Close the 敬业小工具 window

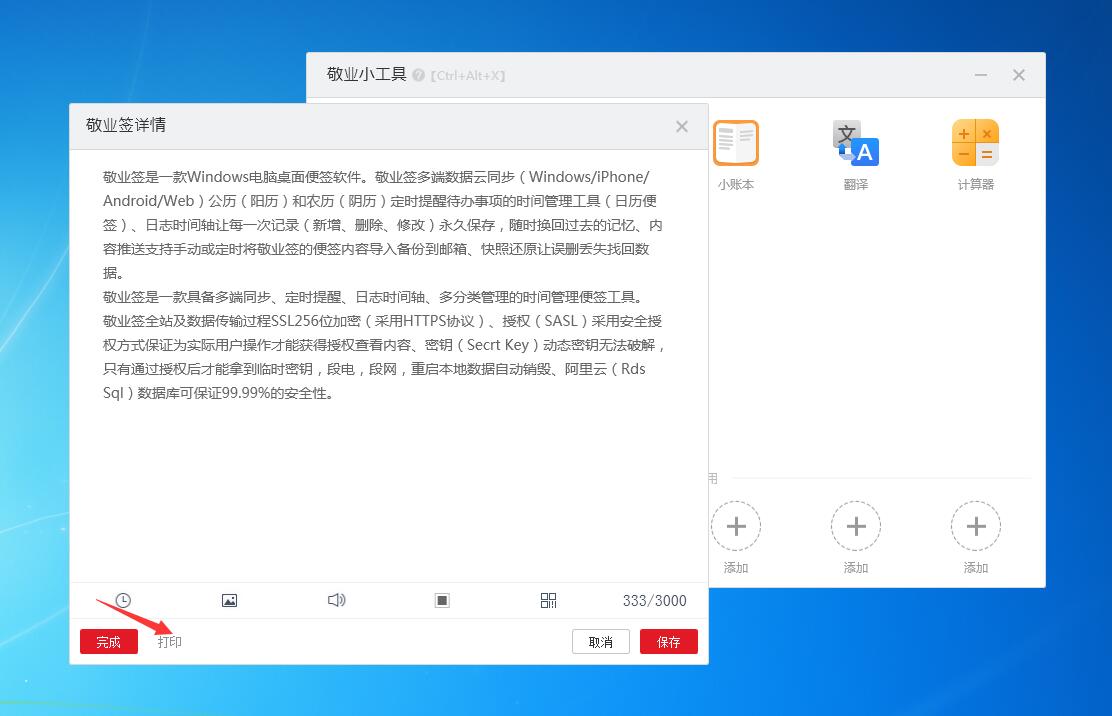[x=1019, y=75]
